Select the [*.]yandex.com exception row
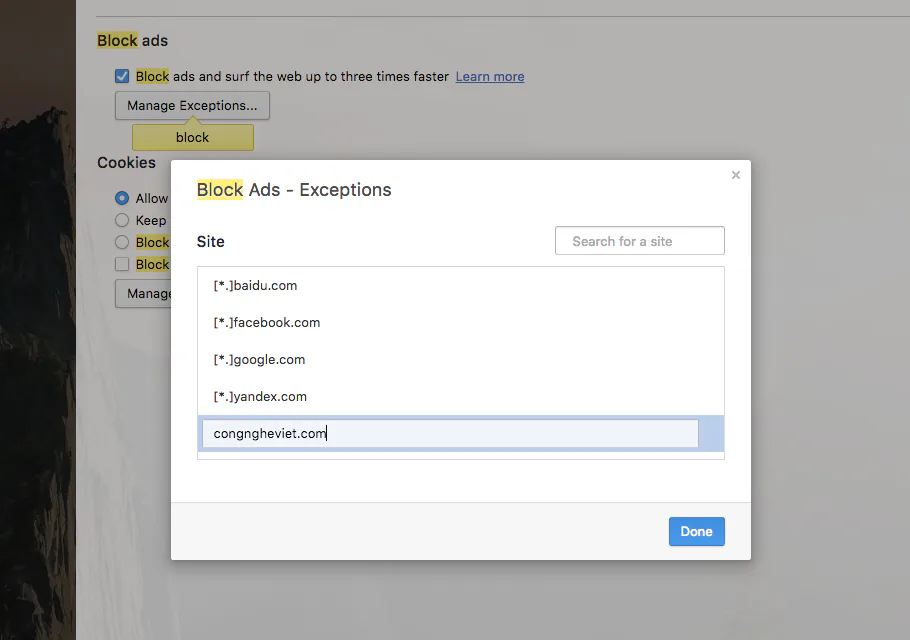910x640 pixels. (461, 397)
